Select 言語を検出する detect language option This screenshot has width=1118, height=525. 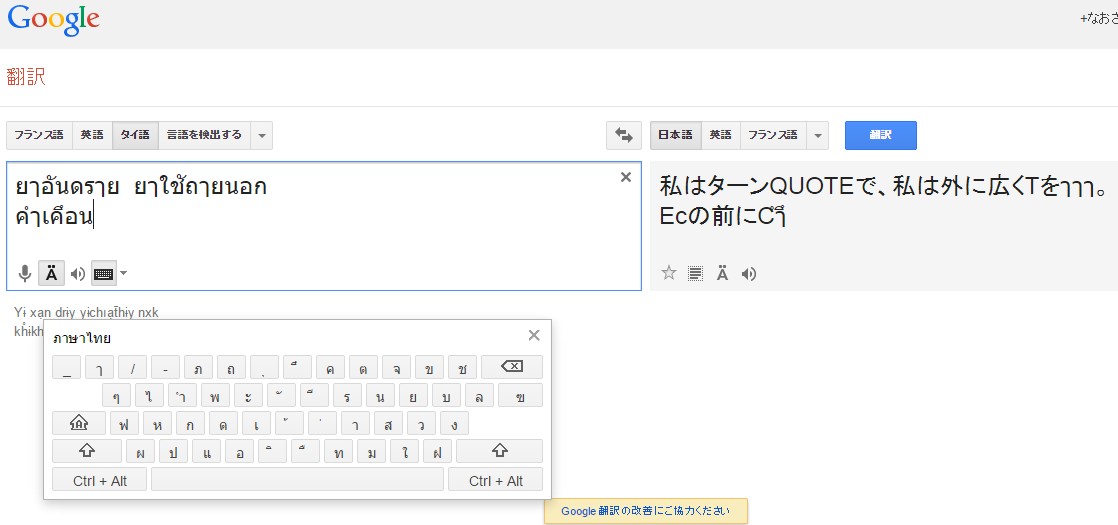coord(204,135)
